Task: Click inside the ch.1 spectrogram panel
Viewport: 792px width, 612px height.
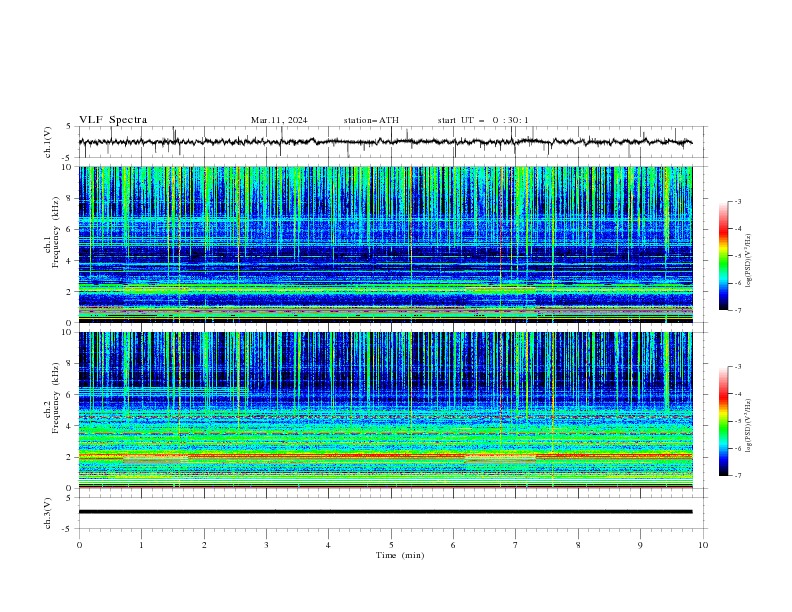Action: 385,244
